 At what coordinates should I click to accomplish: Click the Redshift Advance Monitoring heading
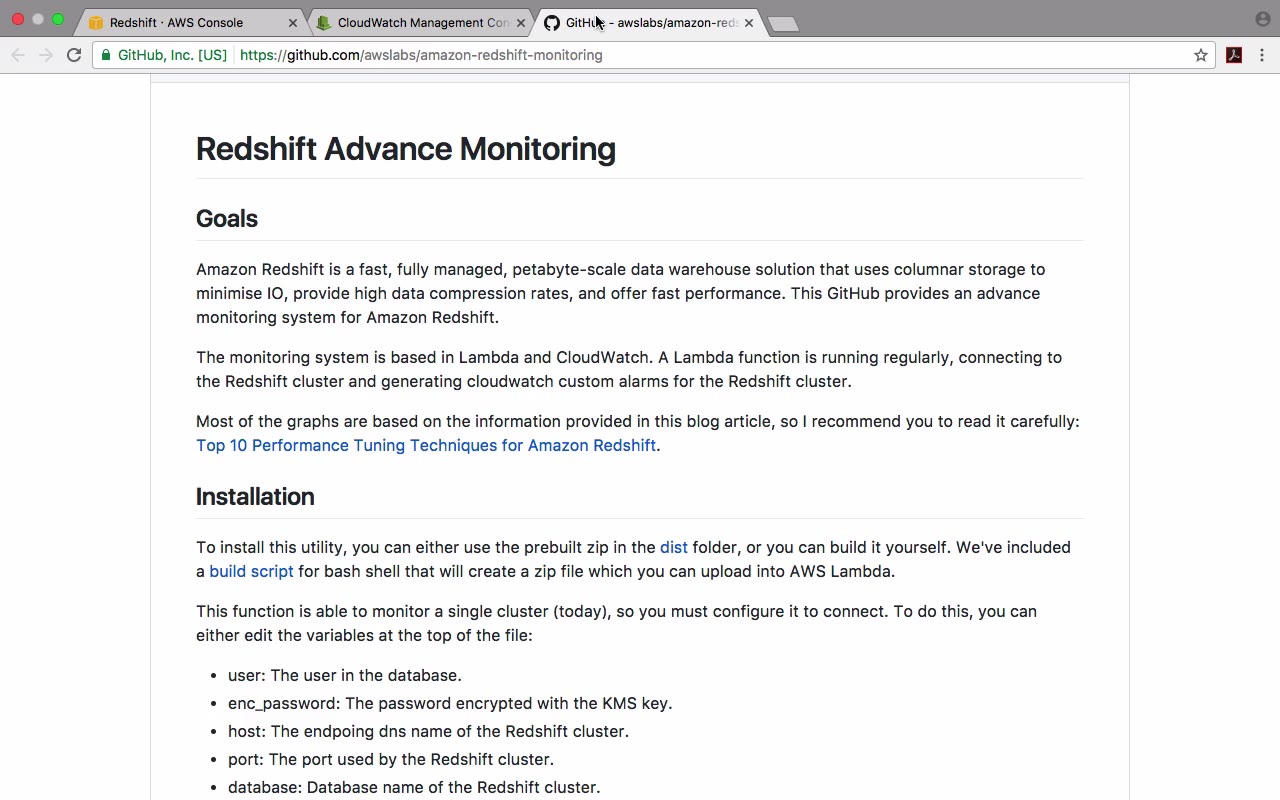tap(405, 149)
